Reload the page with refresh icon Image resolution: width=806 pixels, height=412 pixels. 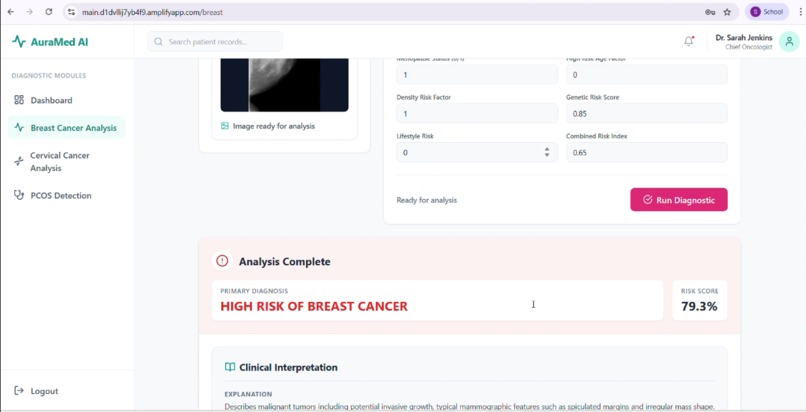pyautogui.click(x=49, y=12)
